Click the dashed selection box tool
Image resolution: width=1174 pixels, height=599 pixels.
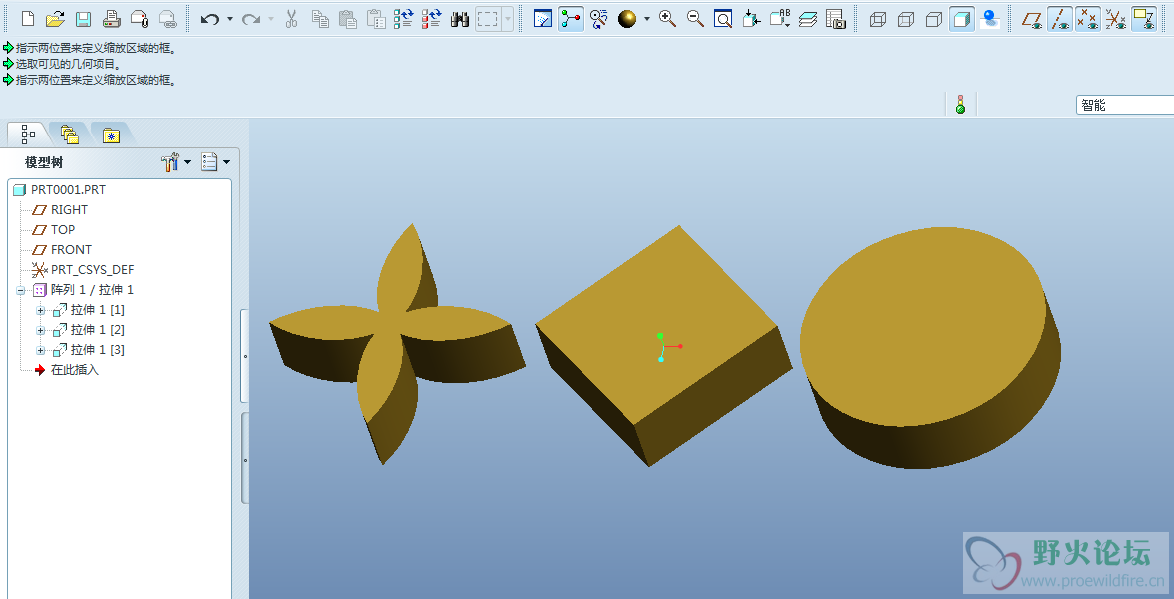(x=487, y=19)
